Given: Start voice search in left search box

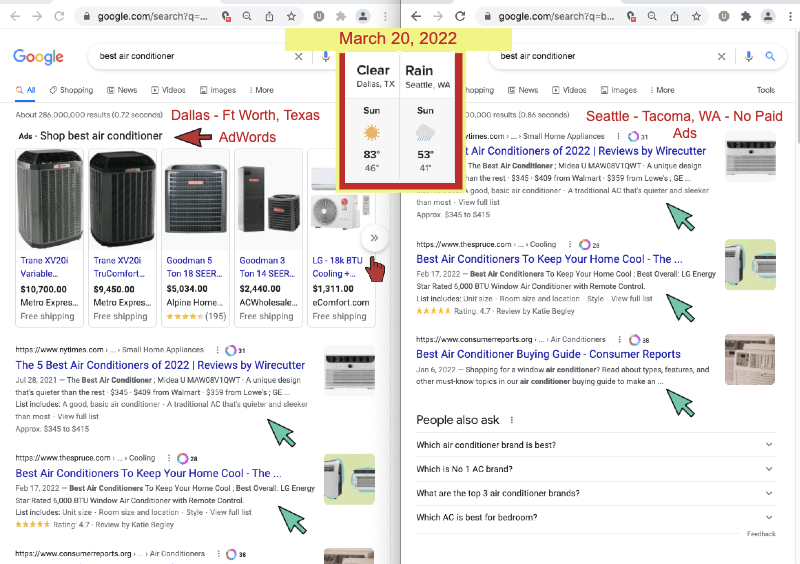Looking at the screenshot, I should tap(326, 56).
